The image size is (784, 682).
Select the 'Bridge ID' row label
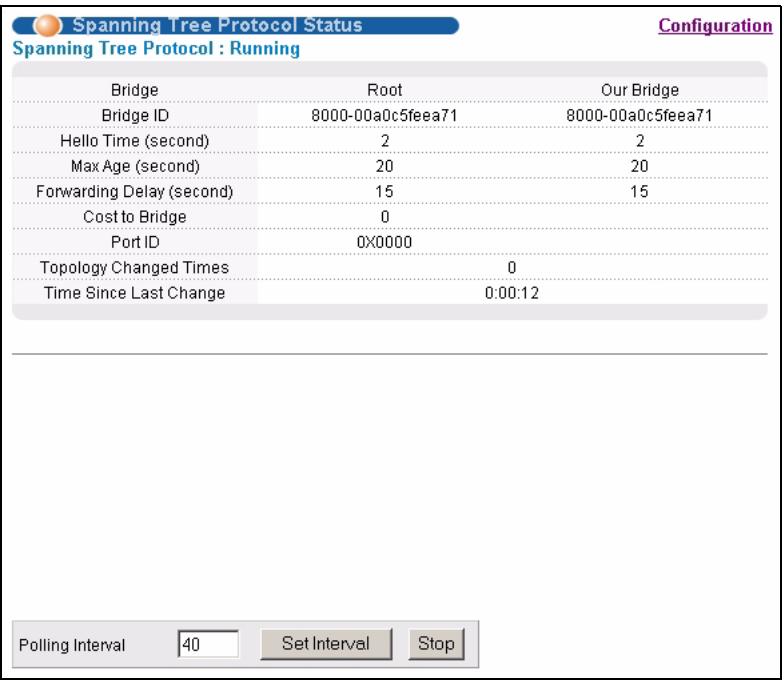coord(135,116)
